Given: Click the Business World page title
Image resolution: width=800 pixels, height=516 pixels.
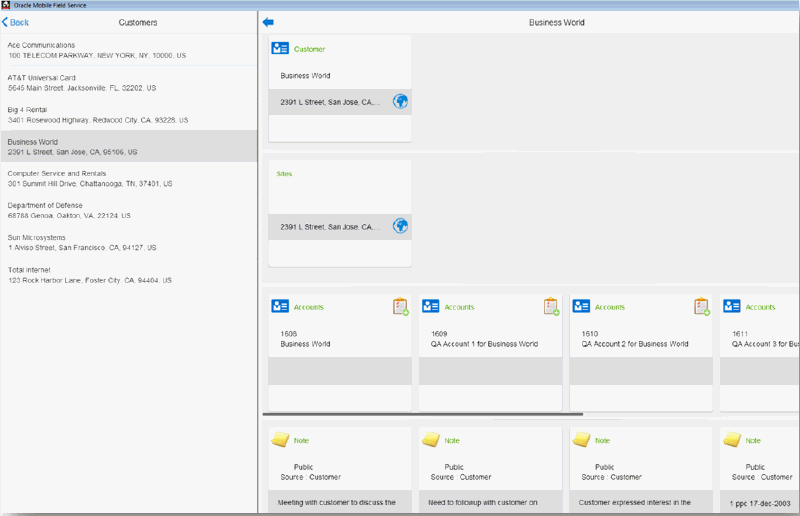Looking at the screenshot, I should 557,22.
